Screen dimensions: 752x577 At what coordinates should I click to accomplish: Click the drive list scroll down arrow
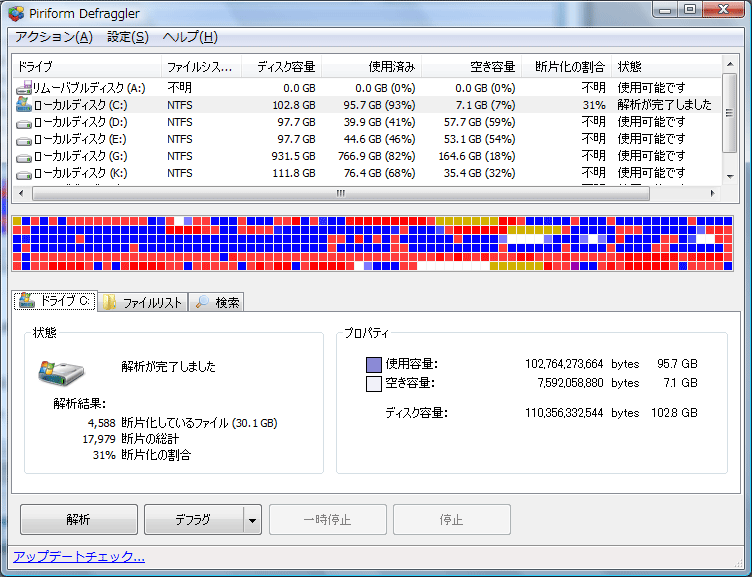[730, 176]
